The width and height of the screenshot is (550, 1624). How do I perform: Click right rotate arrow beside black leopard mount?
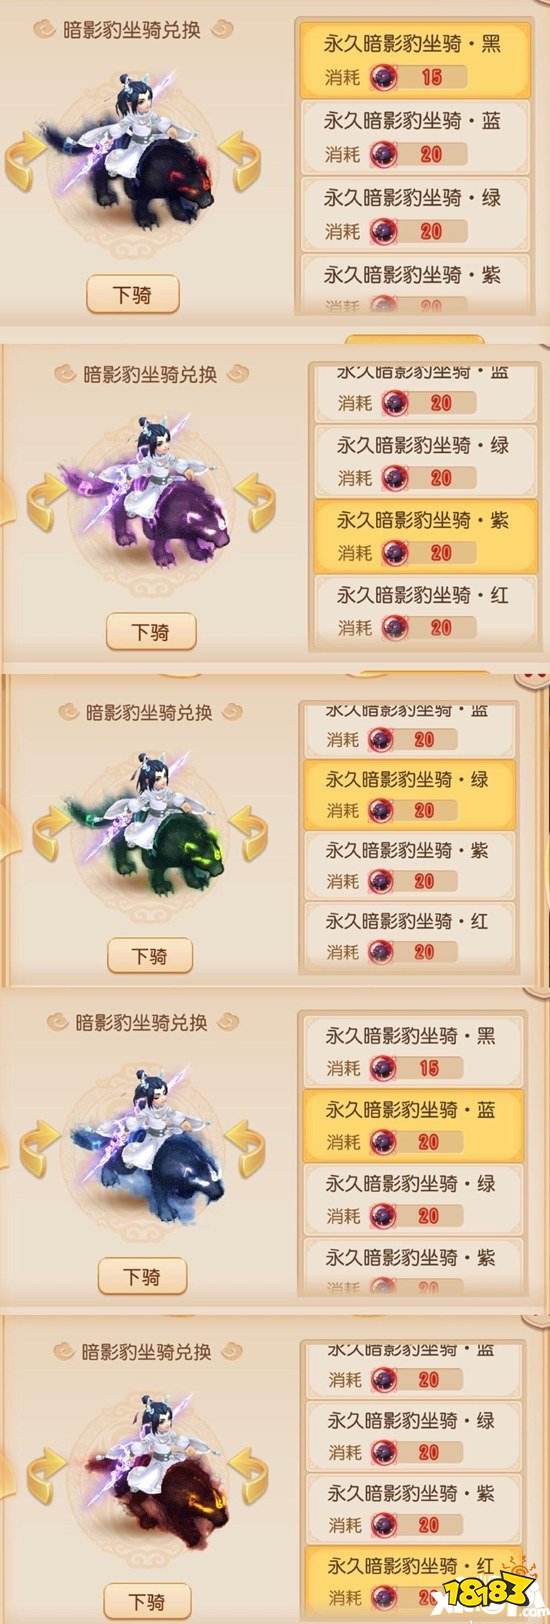coord(241,162)
